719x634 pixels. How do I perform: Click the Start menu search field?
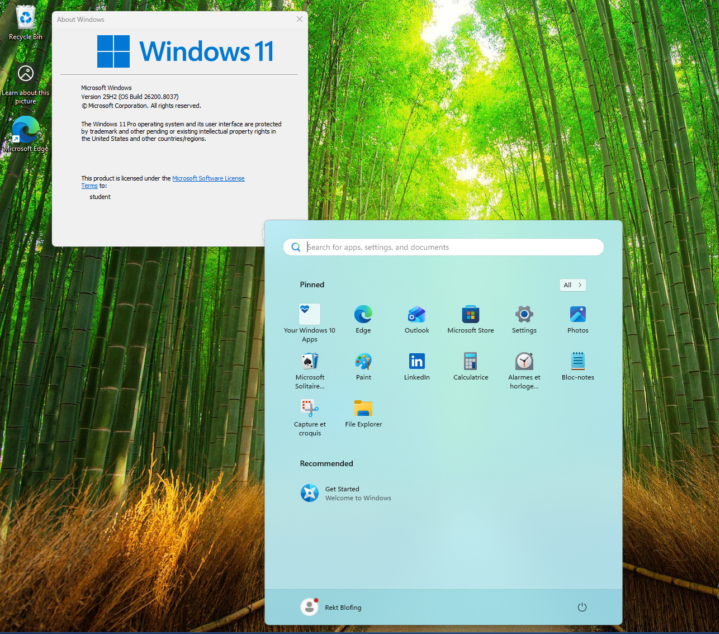click(443, 247)
